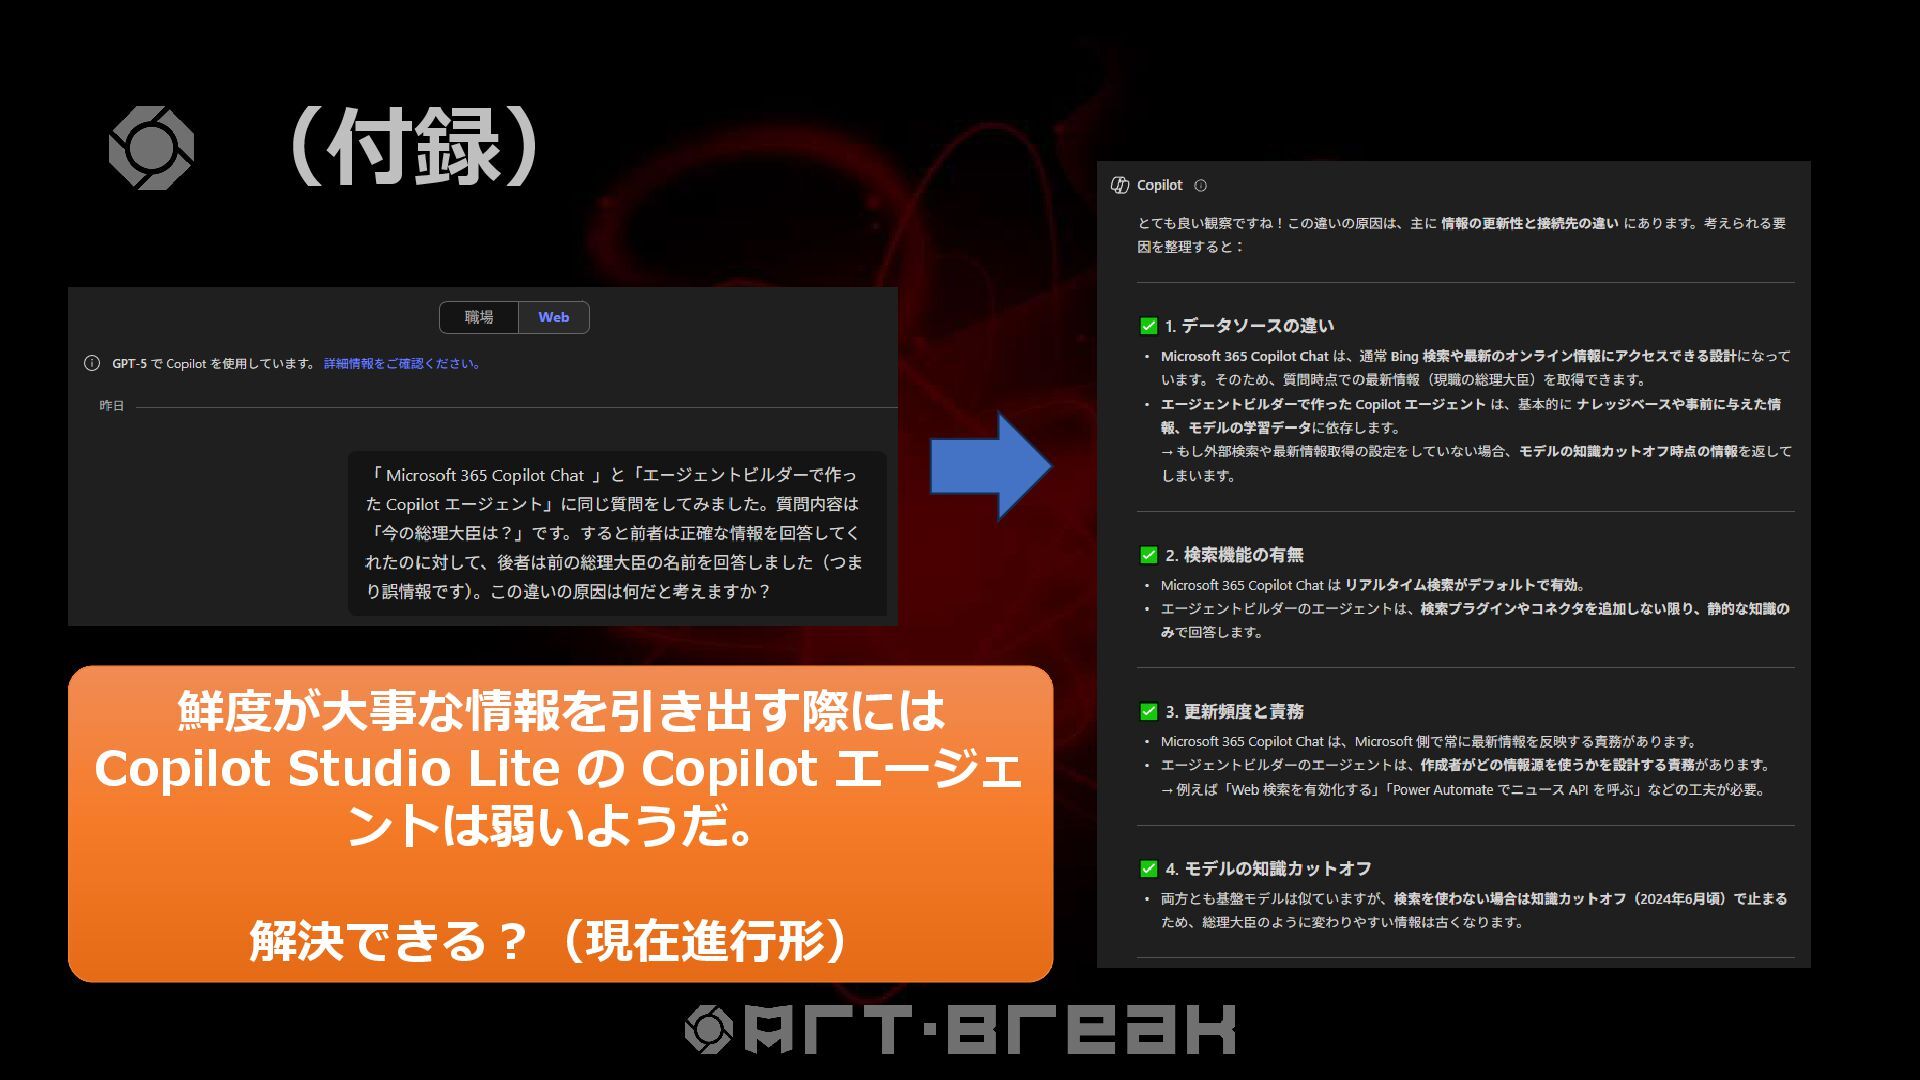Click green checkmark next to データソースの違い
The height and width of the screenshot is (1080, 1920).
coord(1149,326)
